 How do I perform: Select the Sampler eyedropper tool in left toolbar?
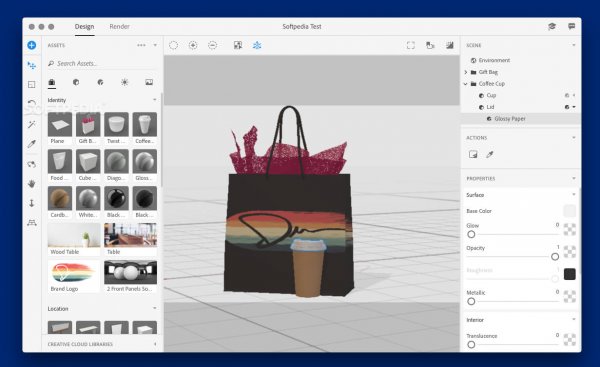[32, 144]
